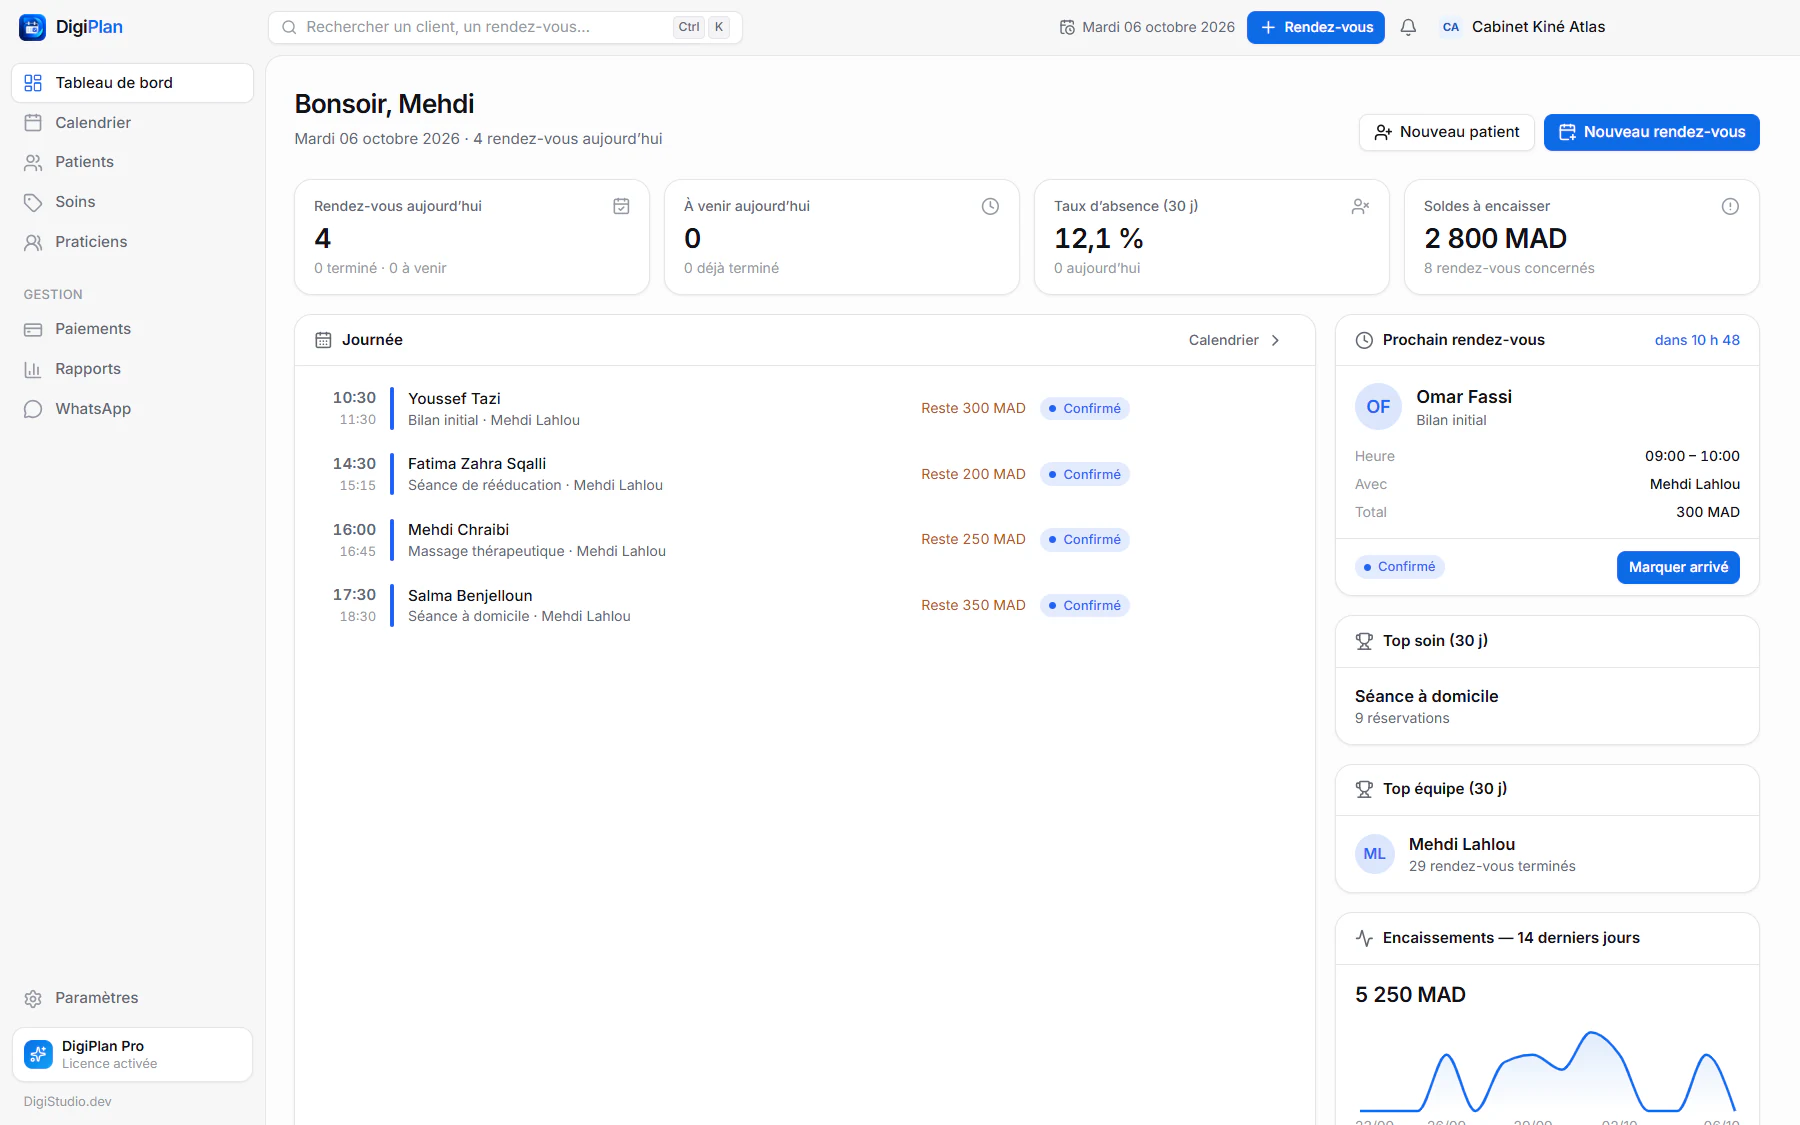Open Paiements under Gestion
The image size is (1800, 1125).
[x=132, y=329]
